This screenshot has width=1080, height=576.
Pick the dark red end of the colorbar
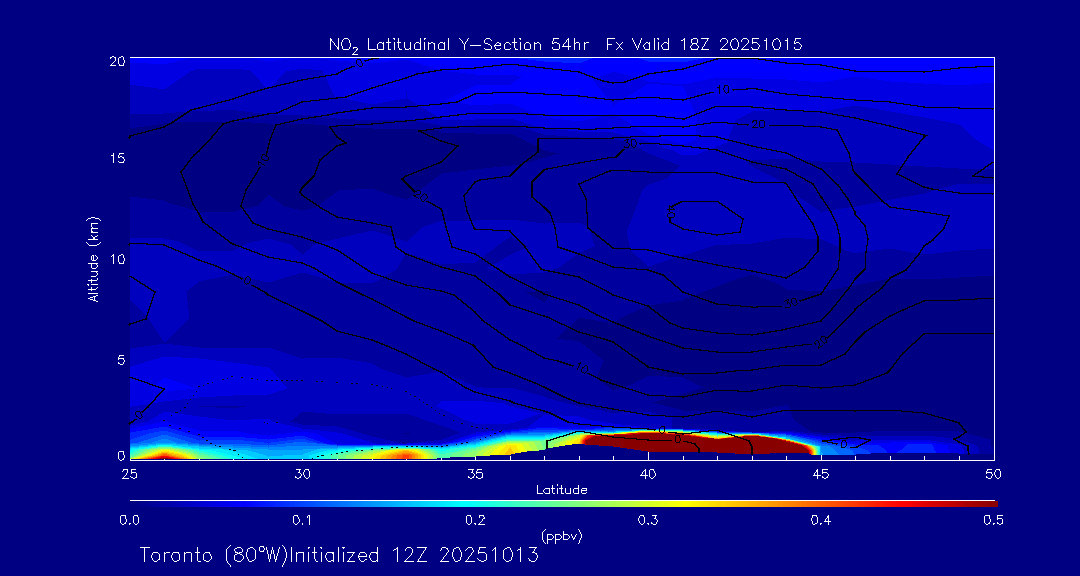pos(975,503)
